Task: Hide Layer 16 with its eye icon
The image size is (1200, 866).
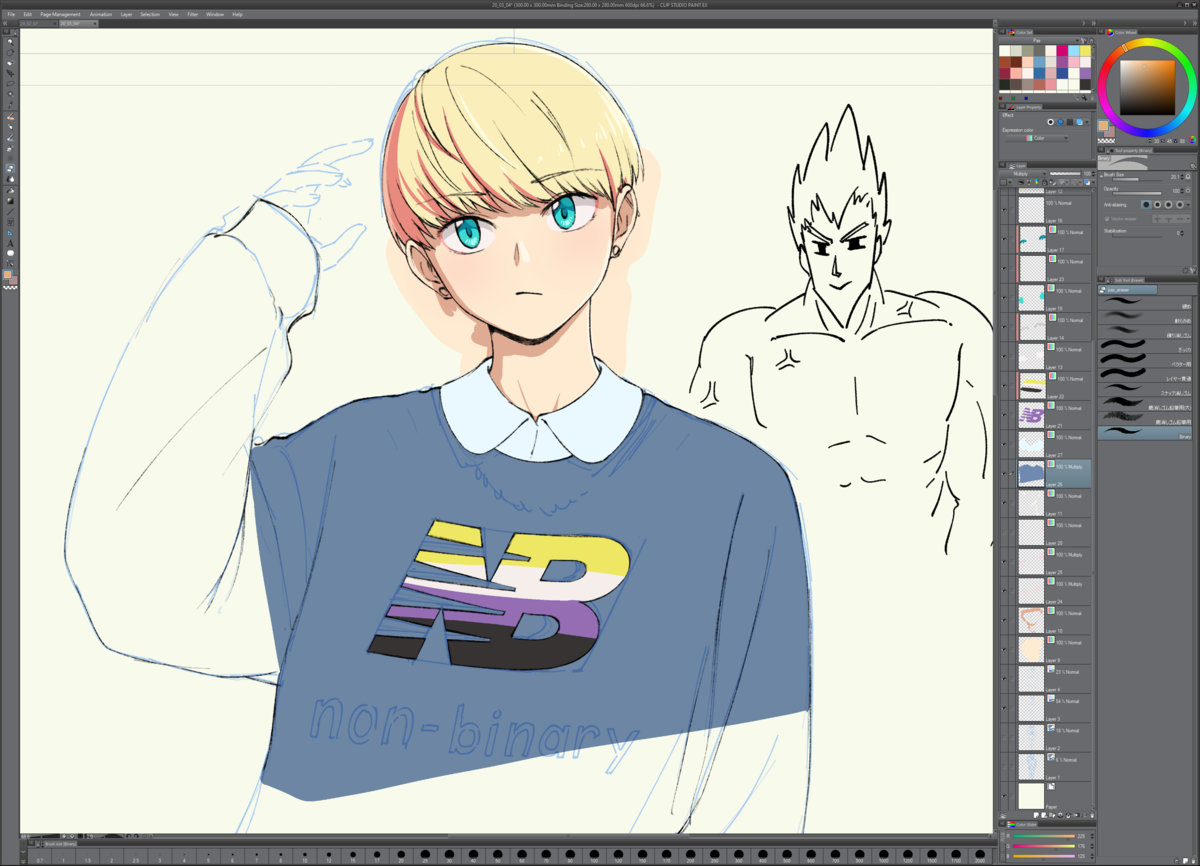Action: click(1004, 209)
